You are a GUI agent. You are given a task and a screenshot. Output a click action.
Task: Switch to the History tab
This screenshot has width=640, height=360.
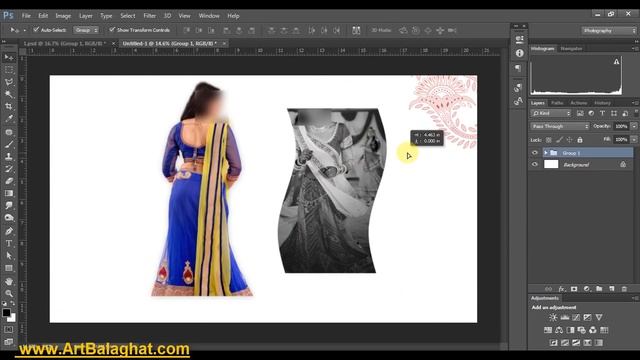coord(602,103)
